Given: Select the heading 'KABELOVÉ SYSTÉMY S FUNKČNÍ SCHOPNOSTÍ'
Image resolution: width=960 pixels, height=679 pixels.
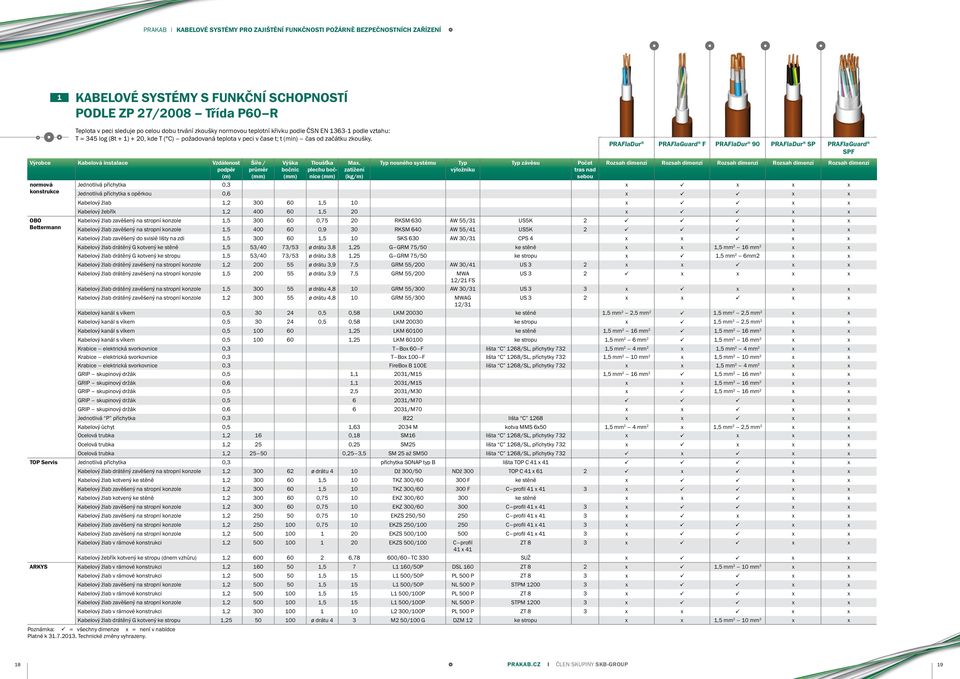Looking at the screenshot, I should point(211,98).
